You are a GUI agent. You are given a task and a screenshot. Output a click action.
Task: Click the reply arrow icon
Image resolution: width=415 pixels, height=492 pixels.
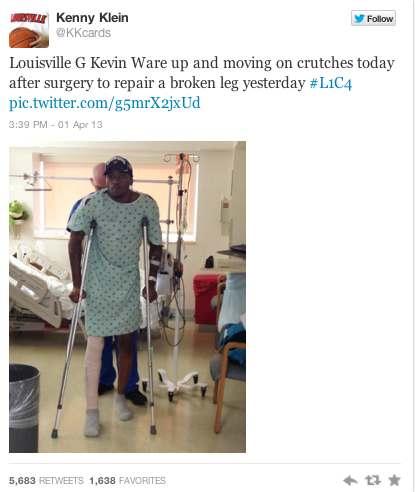coord(350,480)
